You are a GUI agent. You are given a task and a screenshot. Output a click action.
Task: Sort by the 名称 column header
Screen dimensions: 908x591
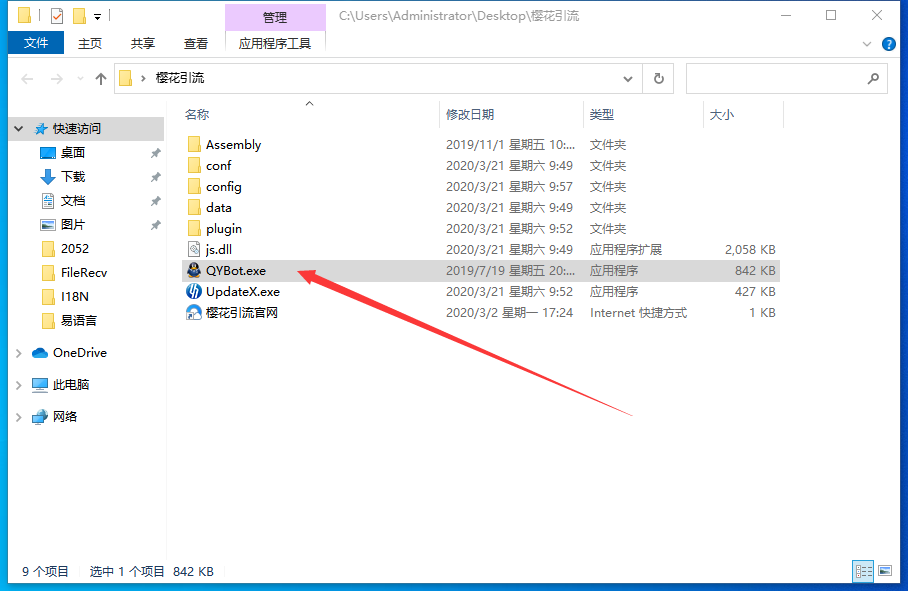[x=197, y=115]
